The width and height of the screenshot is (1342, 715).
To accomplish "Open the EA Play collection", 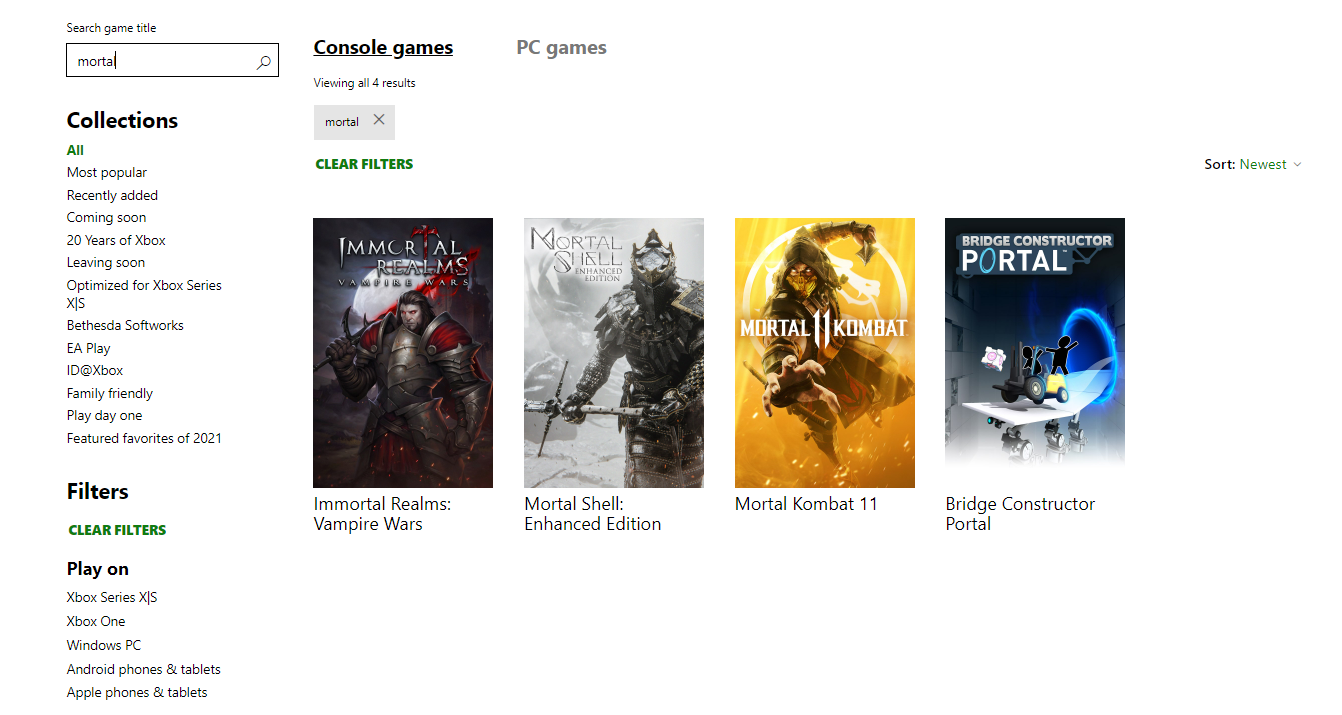I will click(89, 348).
